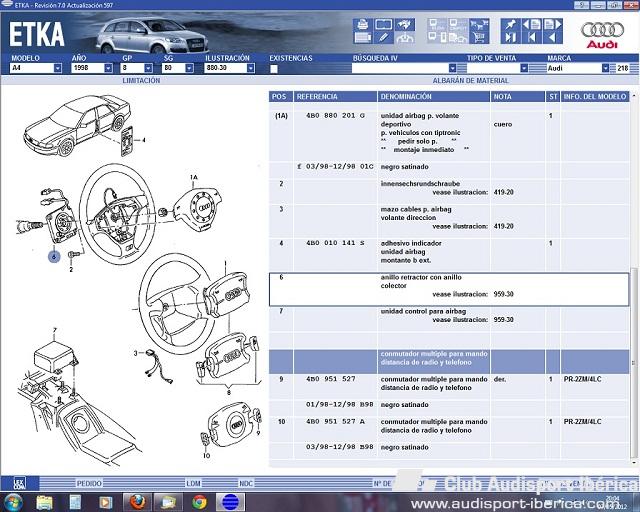This screenshot has width=640, height=512.
Task: Click the three shopping carts icon
Action: (x=479, y=24)
